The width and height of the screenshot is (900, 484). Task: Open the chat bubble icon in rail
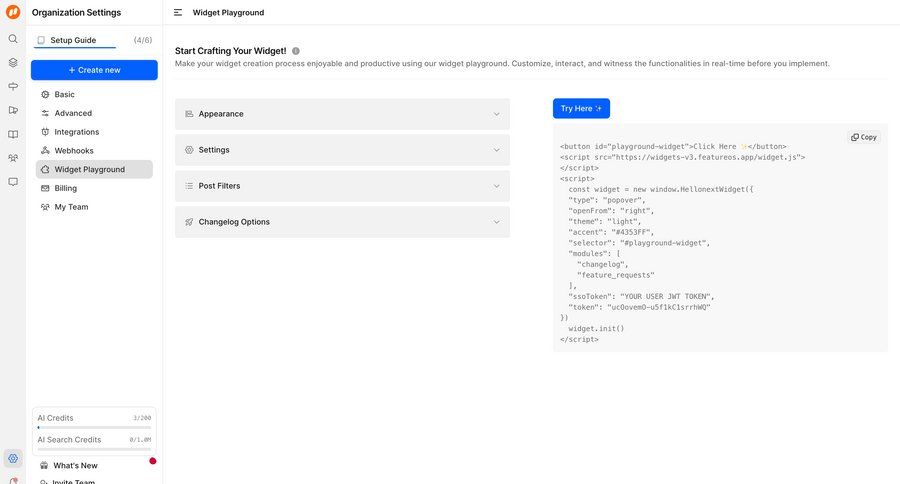point(13,182)
